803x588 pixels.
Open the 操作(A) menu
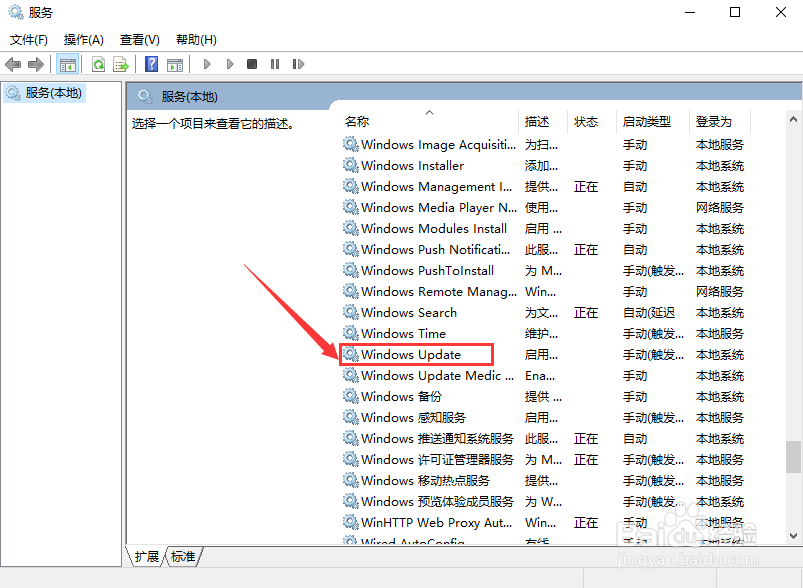83,39
